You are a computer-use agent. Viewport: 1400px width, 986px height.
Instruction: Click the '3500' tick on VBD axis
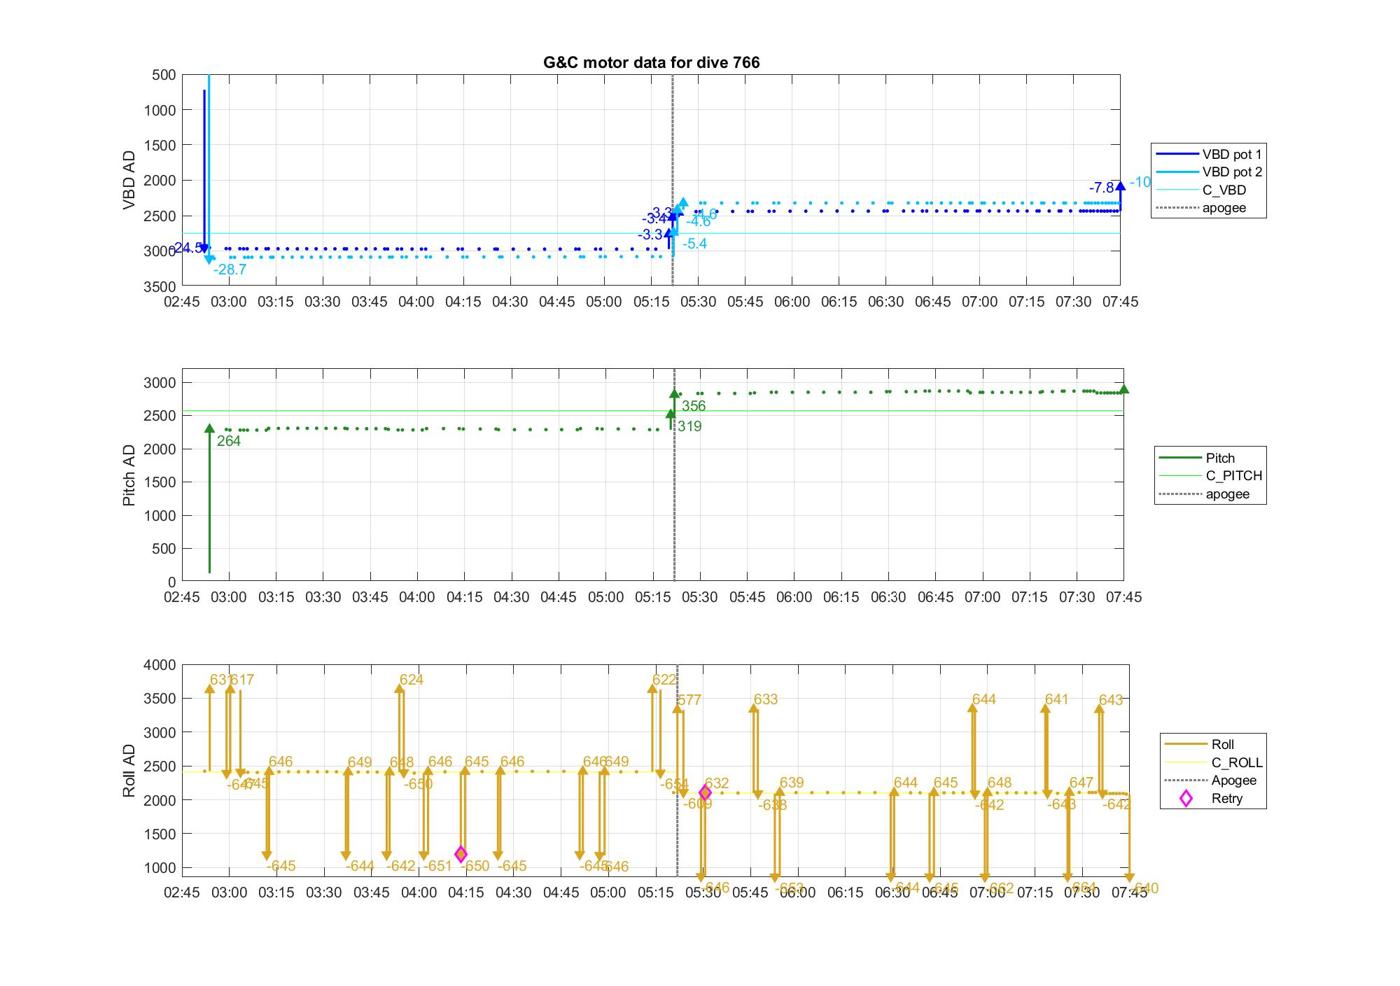click(x=160, y=286)
